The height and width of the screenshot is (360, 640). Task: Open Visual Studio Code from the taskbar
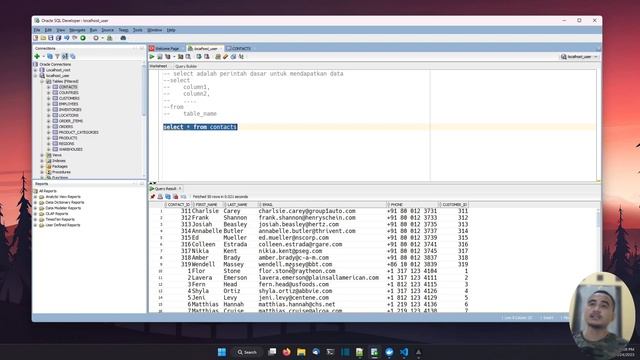click(404, 352)
